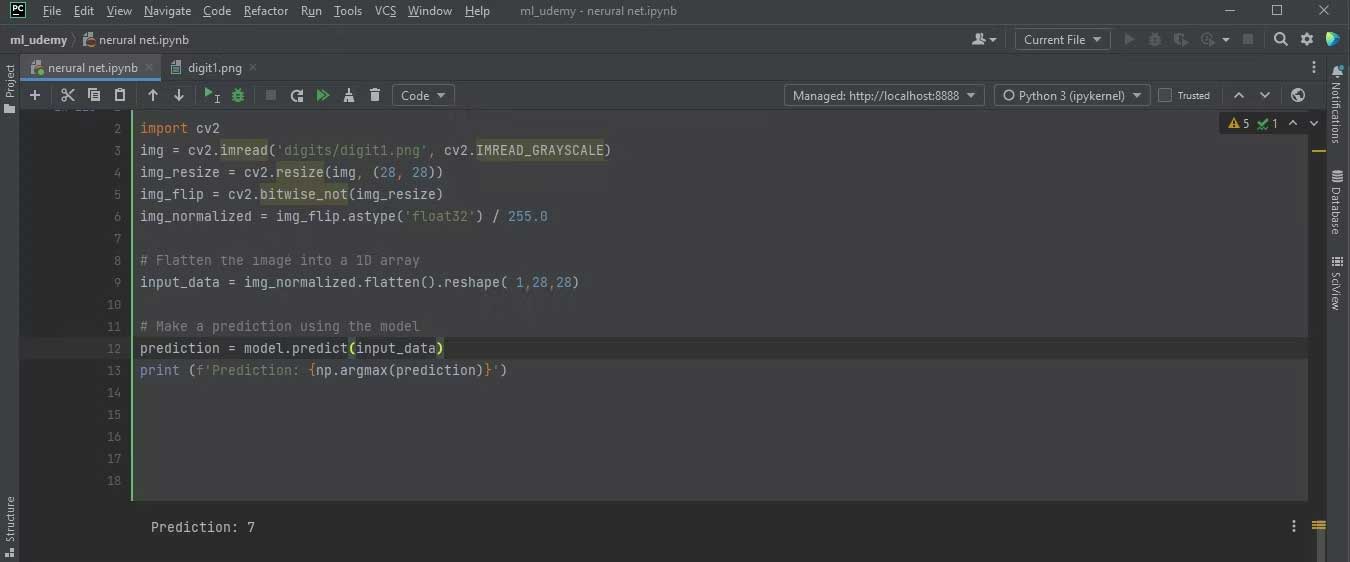Open the Current File run configuration dropdown
Image resolution: width=1350 pixels, height=562 pixels.
pos(1062,39)
